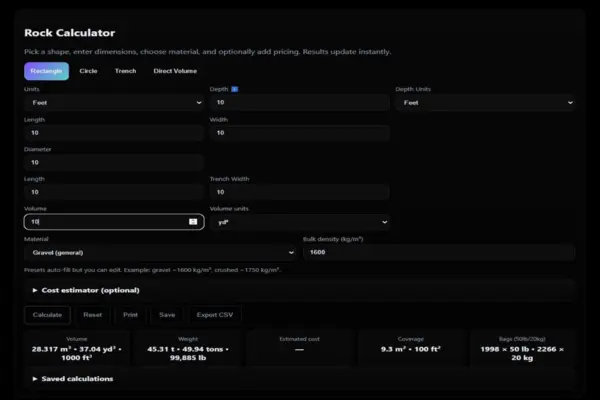Screen dimensions: 600x400
Task: Click the Export CSV button
Action: coord(213,315)
